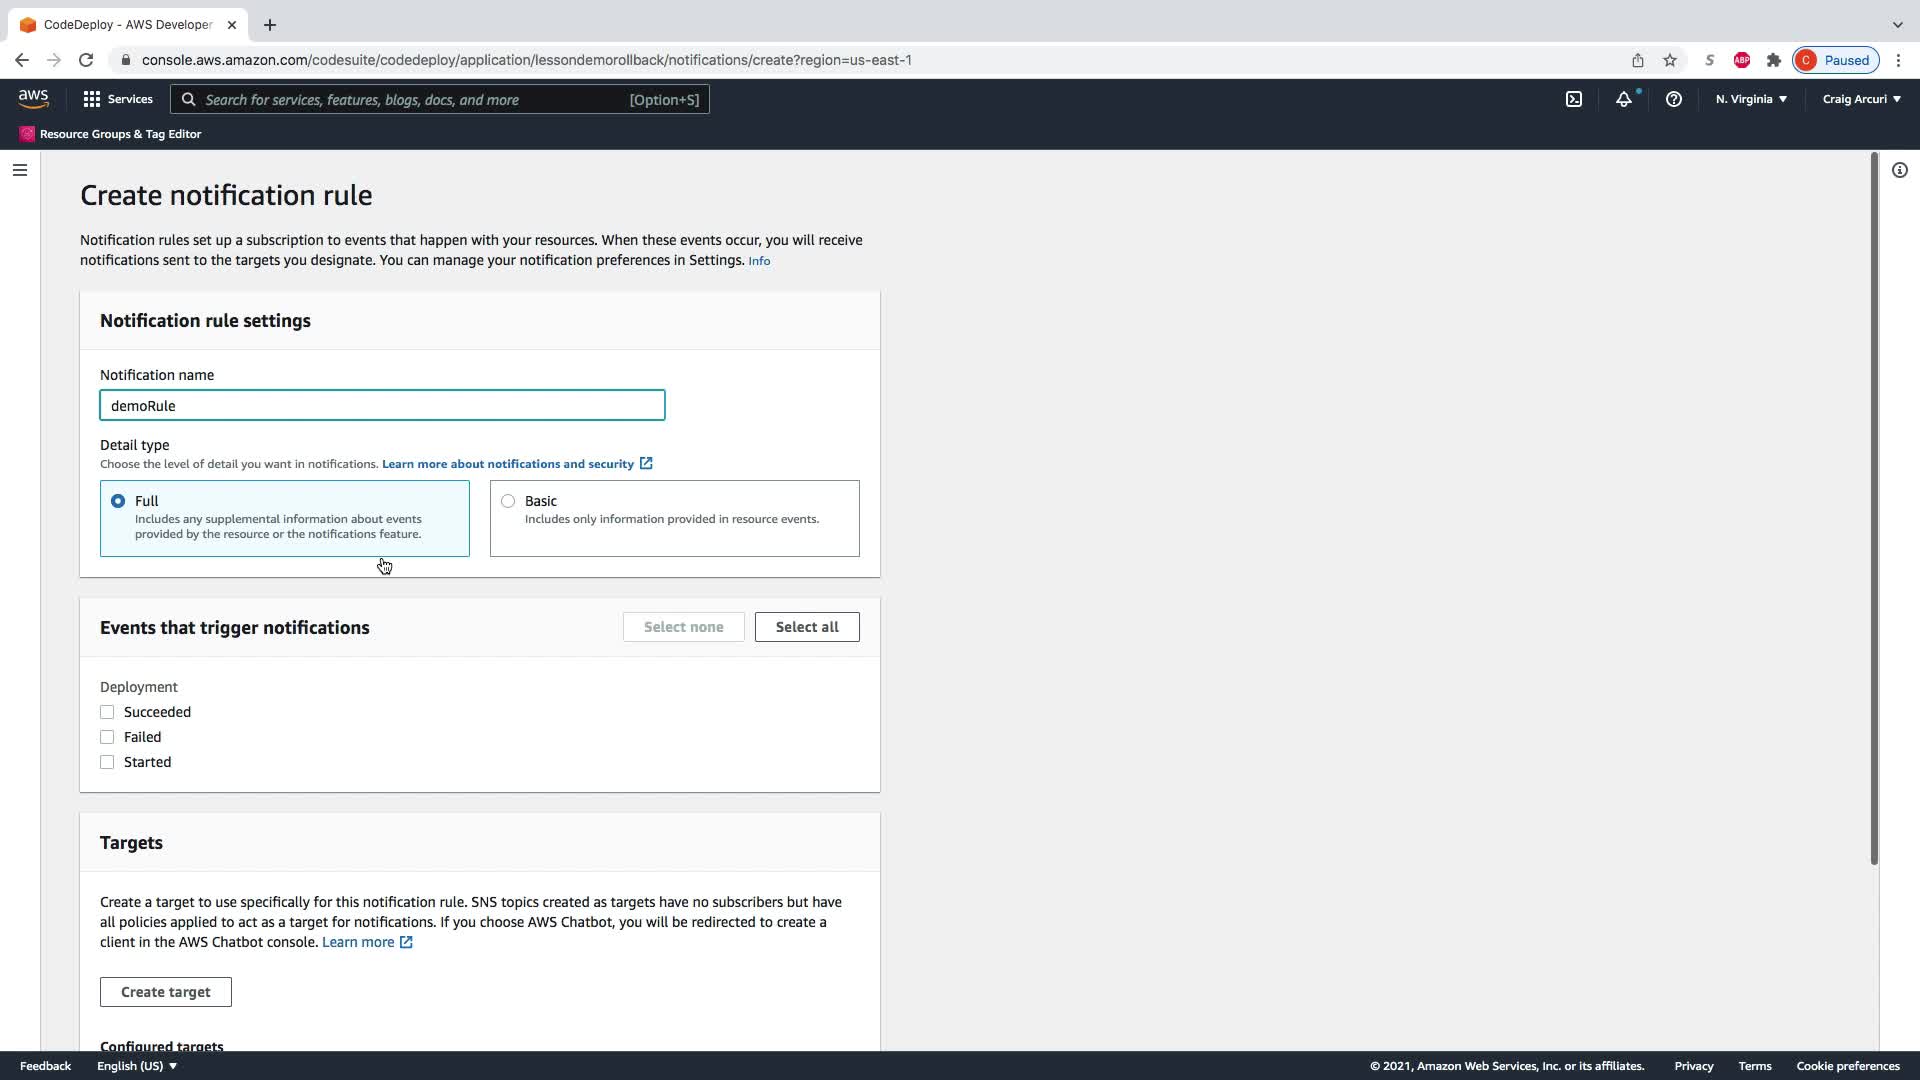Screen dimensions: 1920x1080
Task: Check the Started deployment event
Action: pyautogui.click(x=107, y=762)
